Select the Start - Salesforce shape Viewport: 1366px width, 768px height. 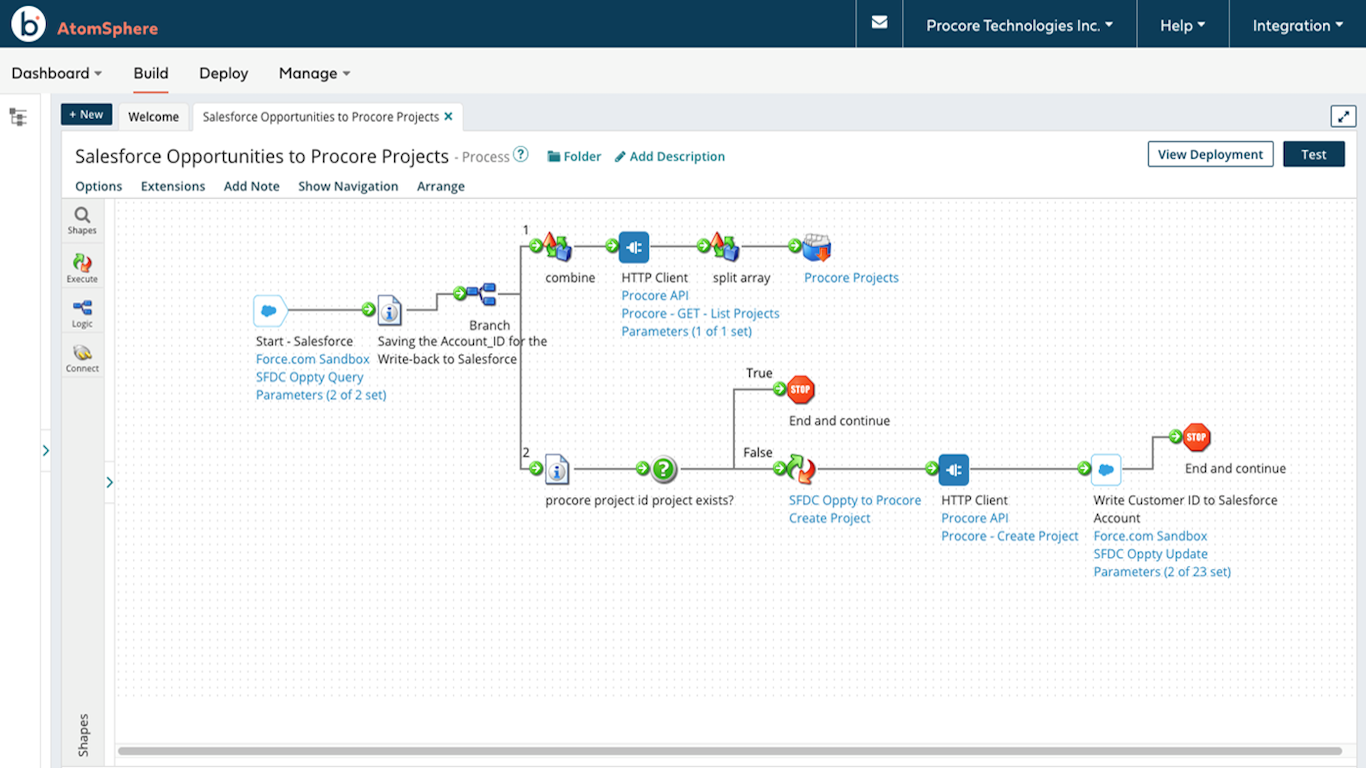[270, 311]
